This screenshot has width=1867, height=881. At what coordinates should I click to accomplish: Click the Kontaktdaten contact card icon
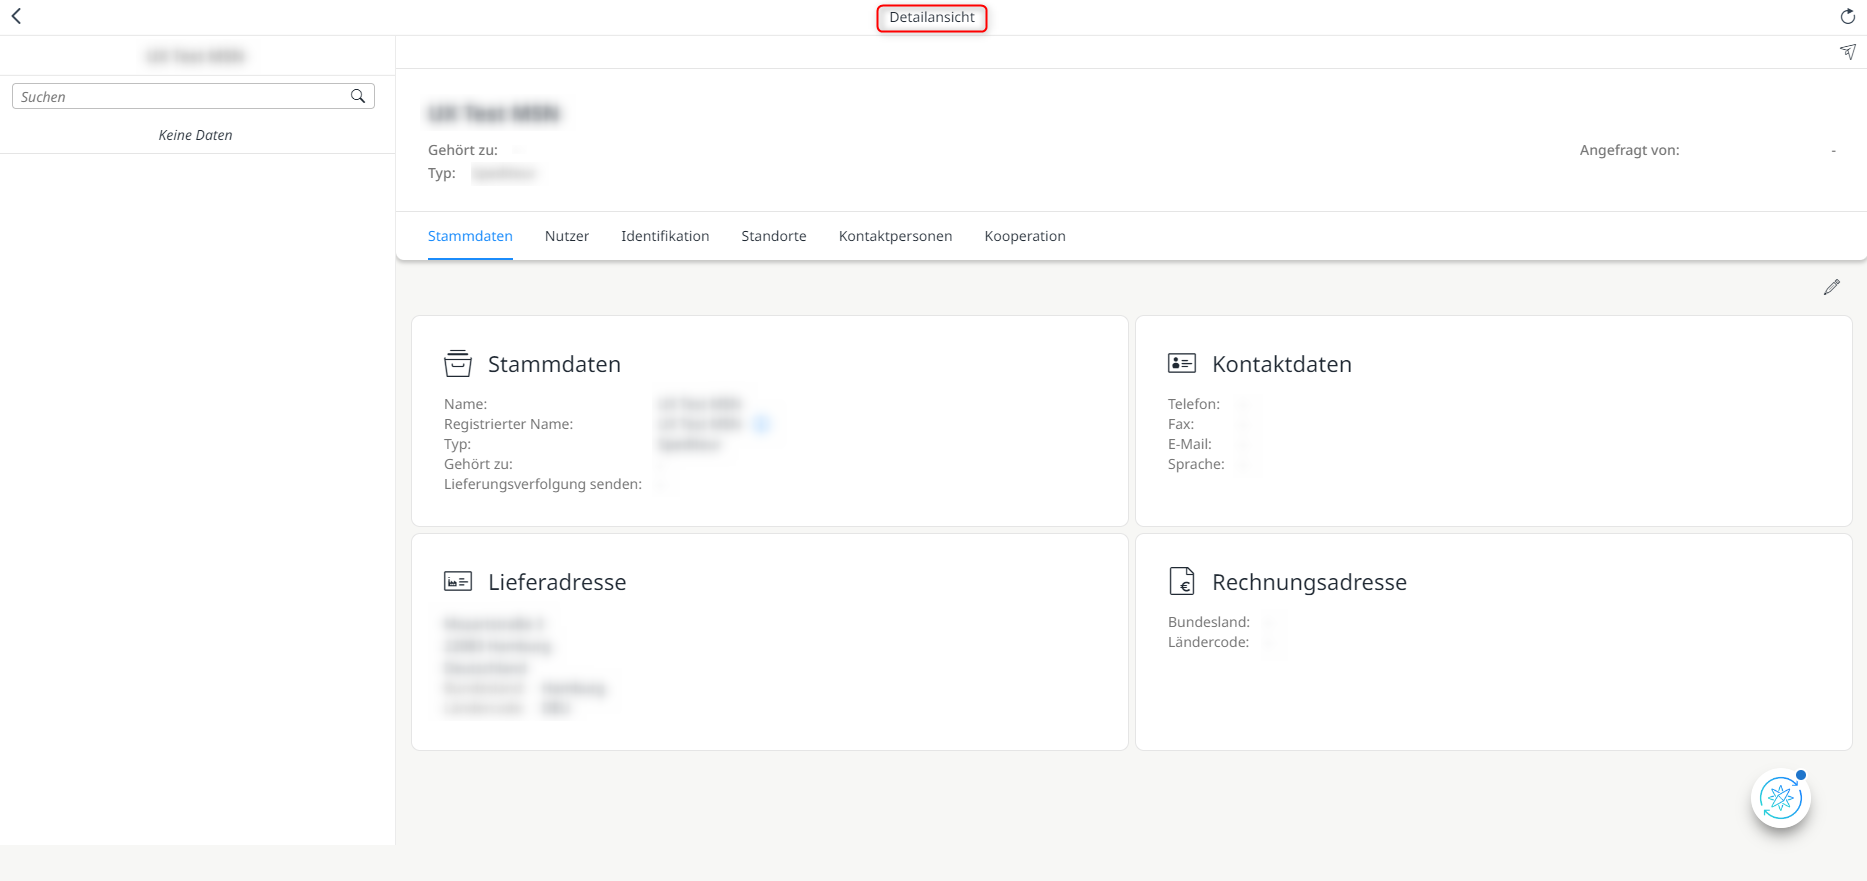(1182, 363)
